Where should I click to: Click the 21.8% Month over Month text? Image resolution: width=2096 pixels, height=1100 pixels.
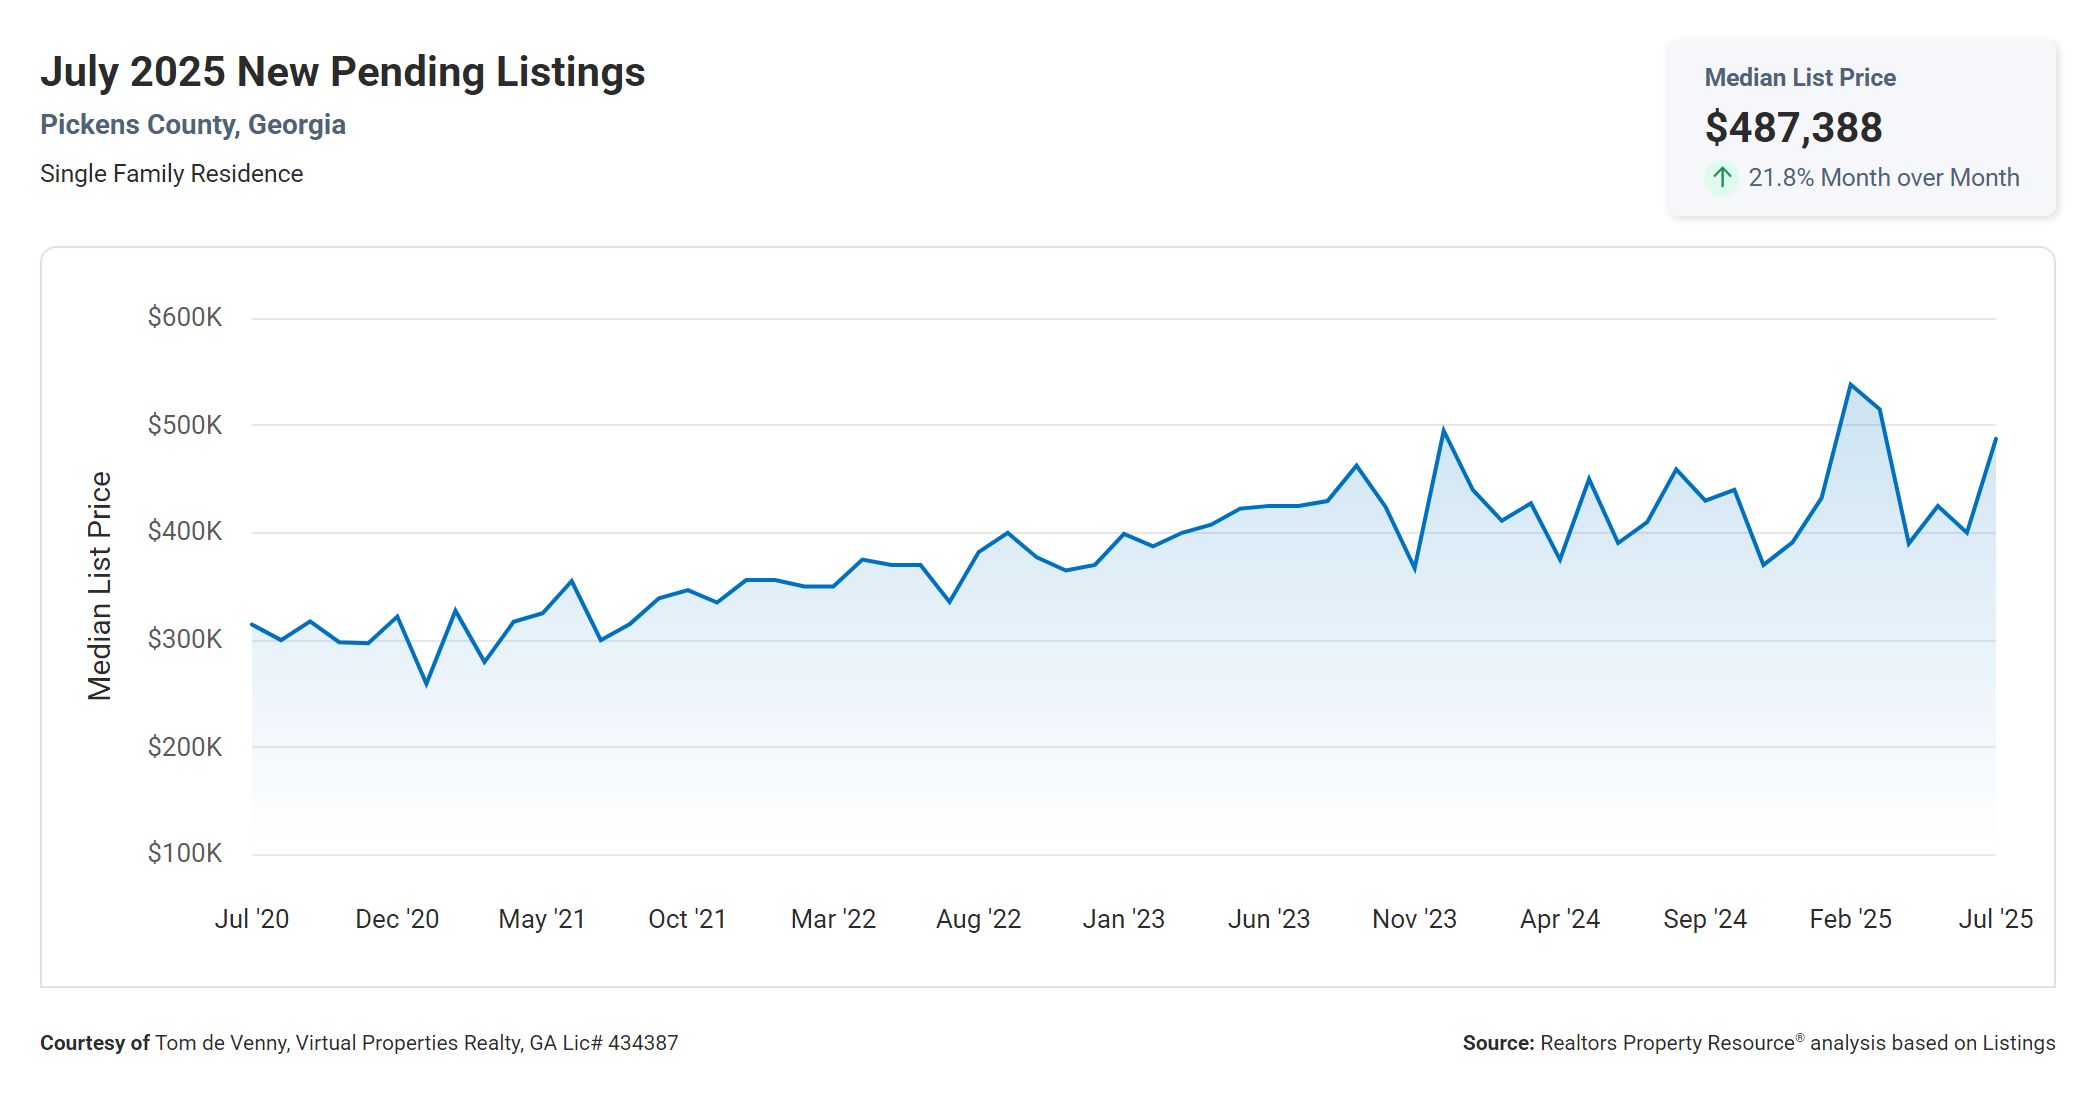(1884, 178)
